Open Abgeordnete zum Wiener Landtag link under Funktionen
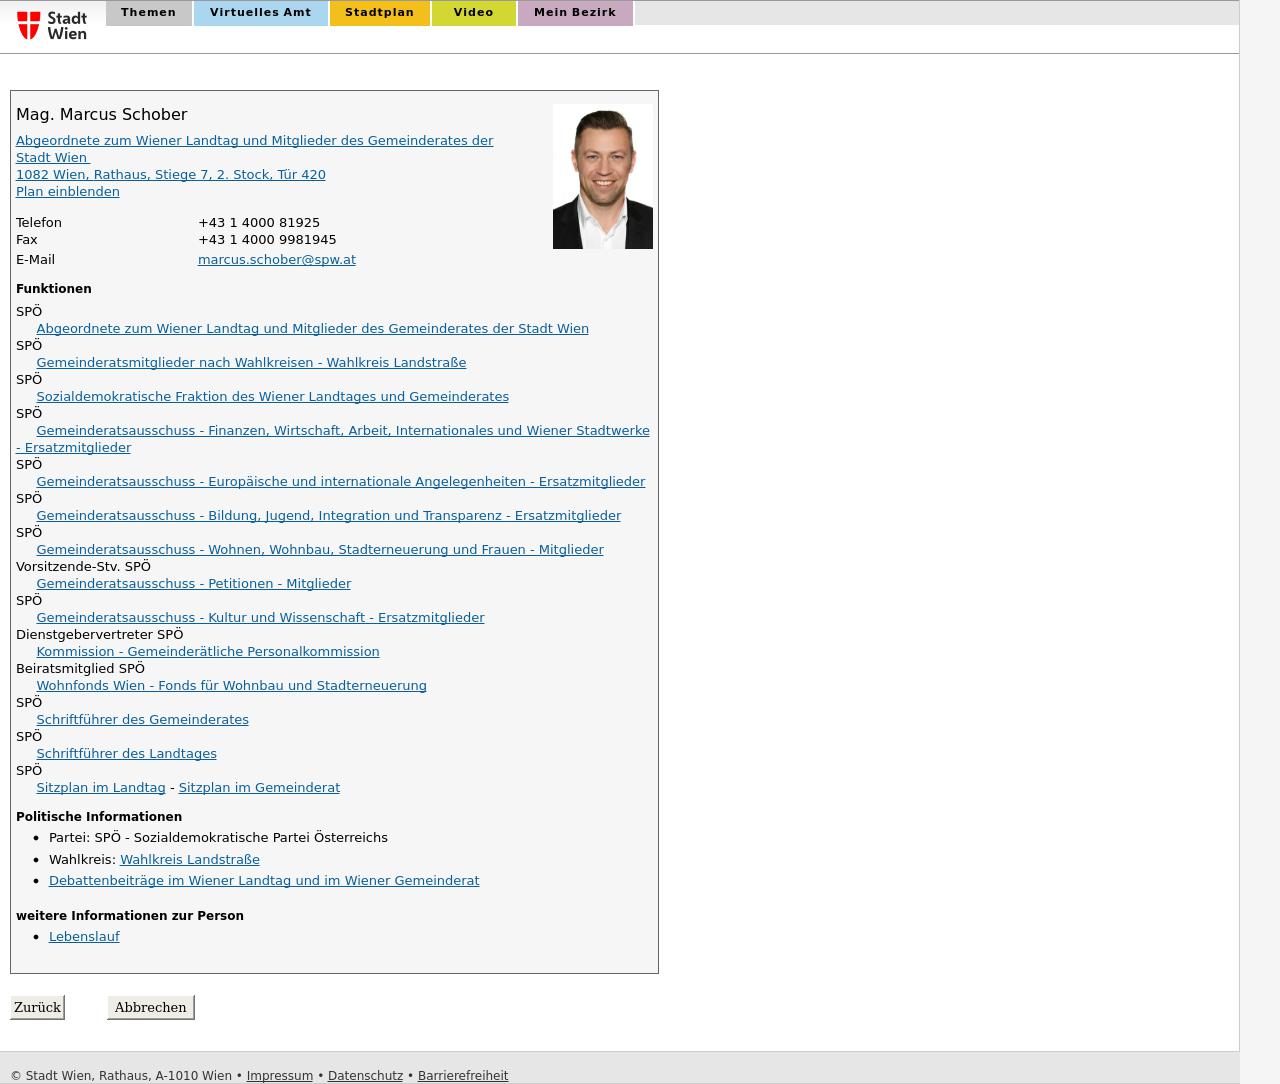 312,328
